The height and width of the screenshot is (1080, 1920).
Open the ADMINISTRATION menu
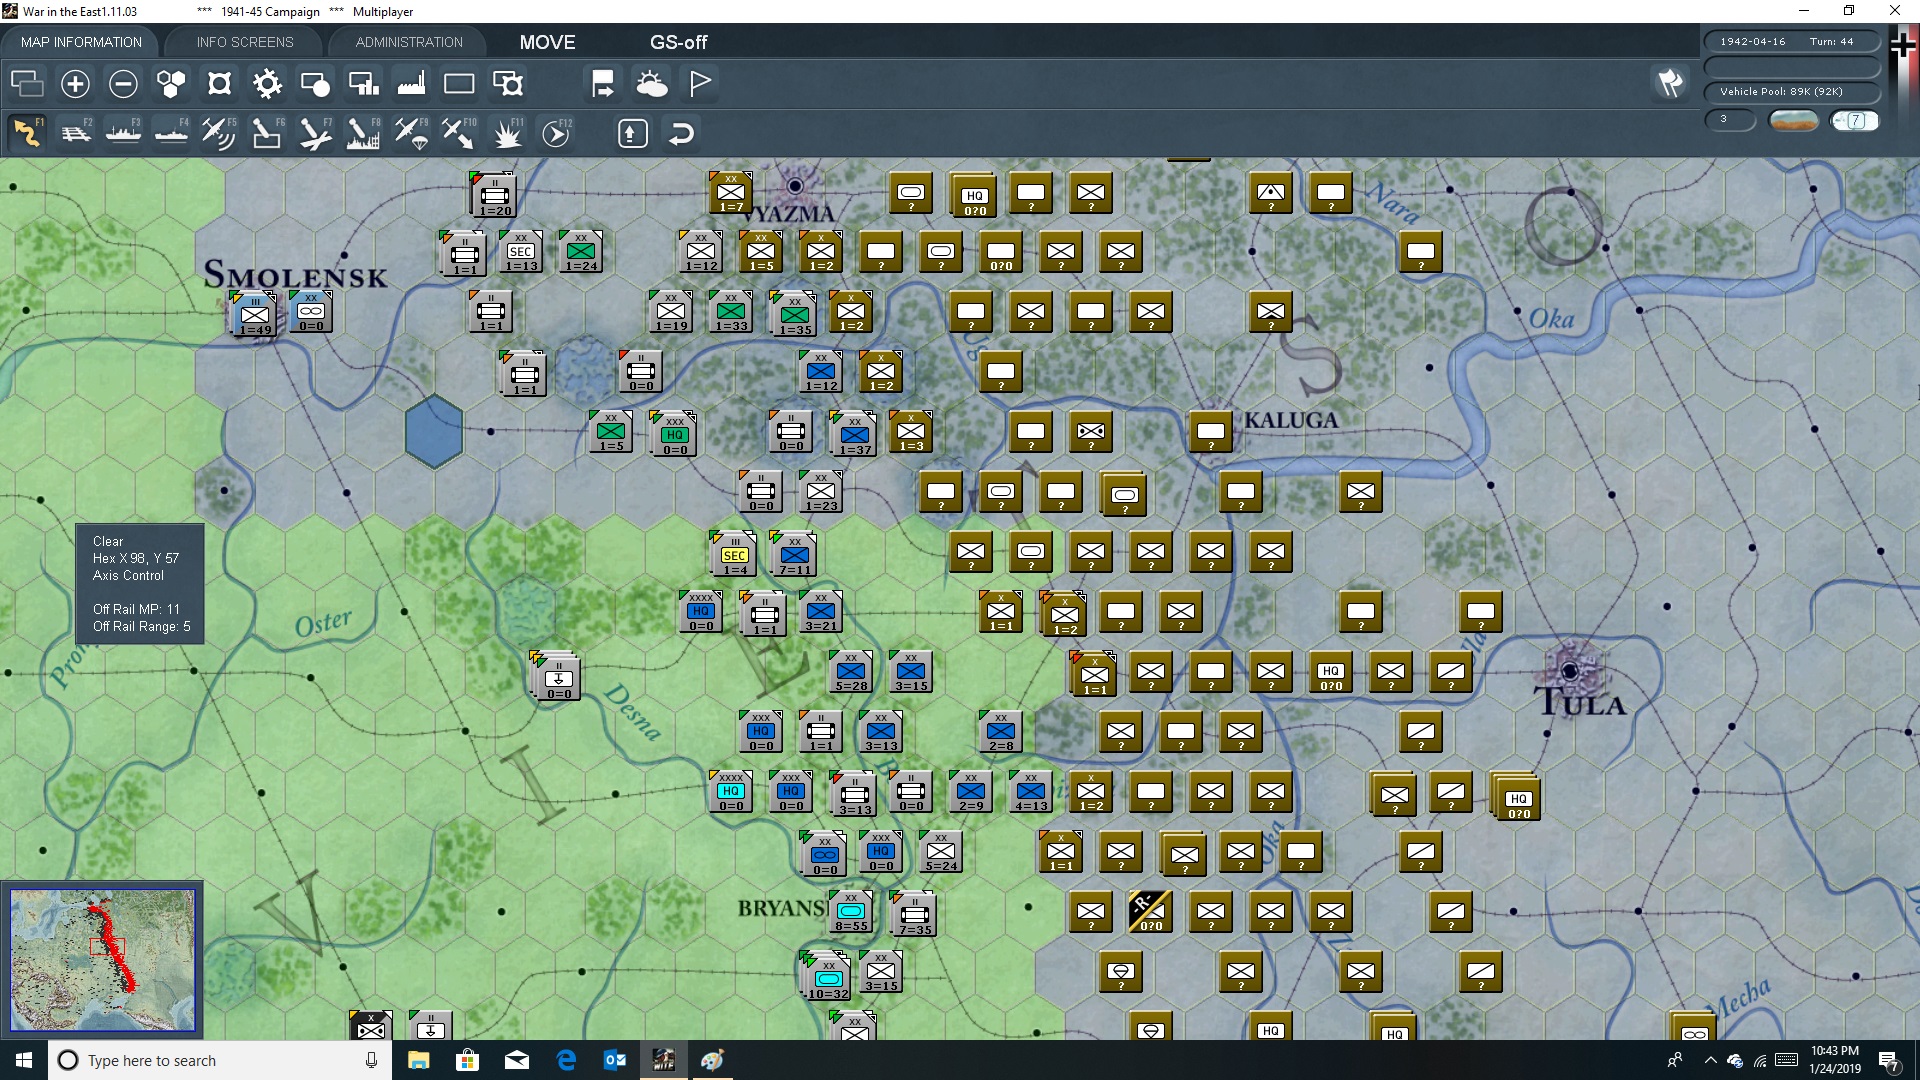click(407, 42)
